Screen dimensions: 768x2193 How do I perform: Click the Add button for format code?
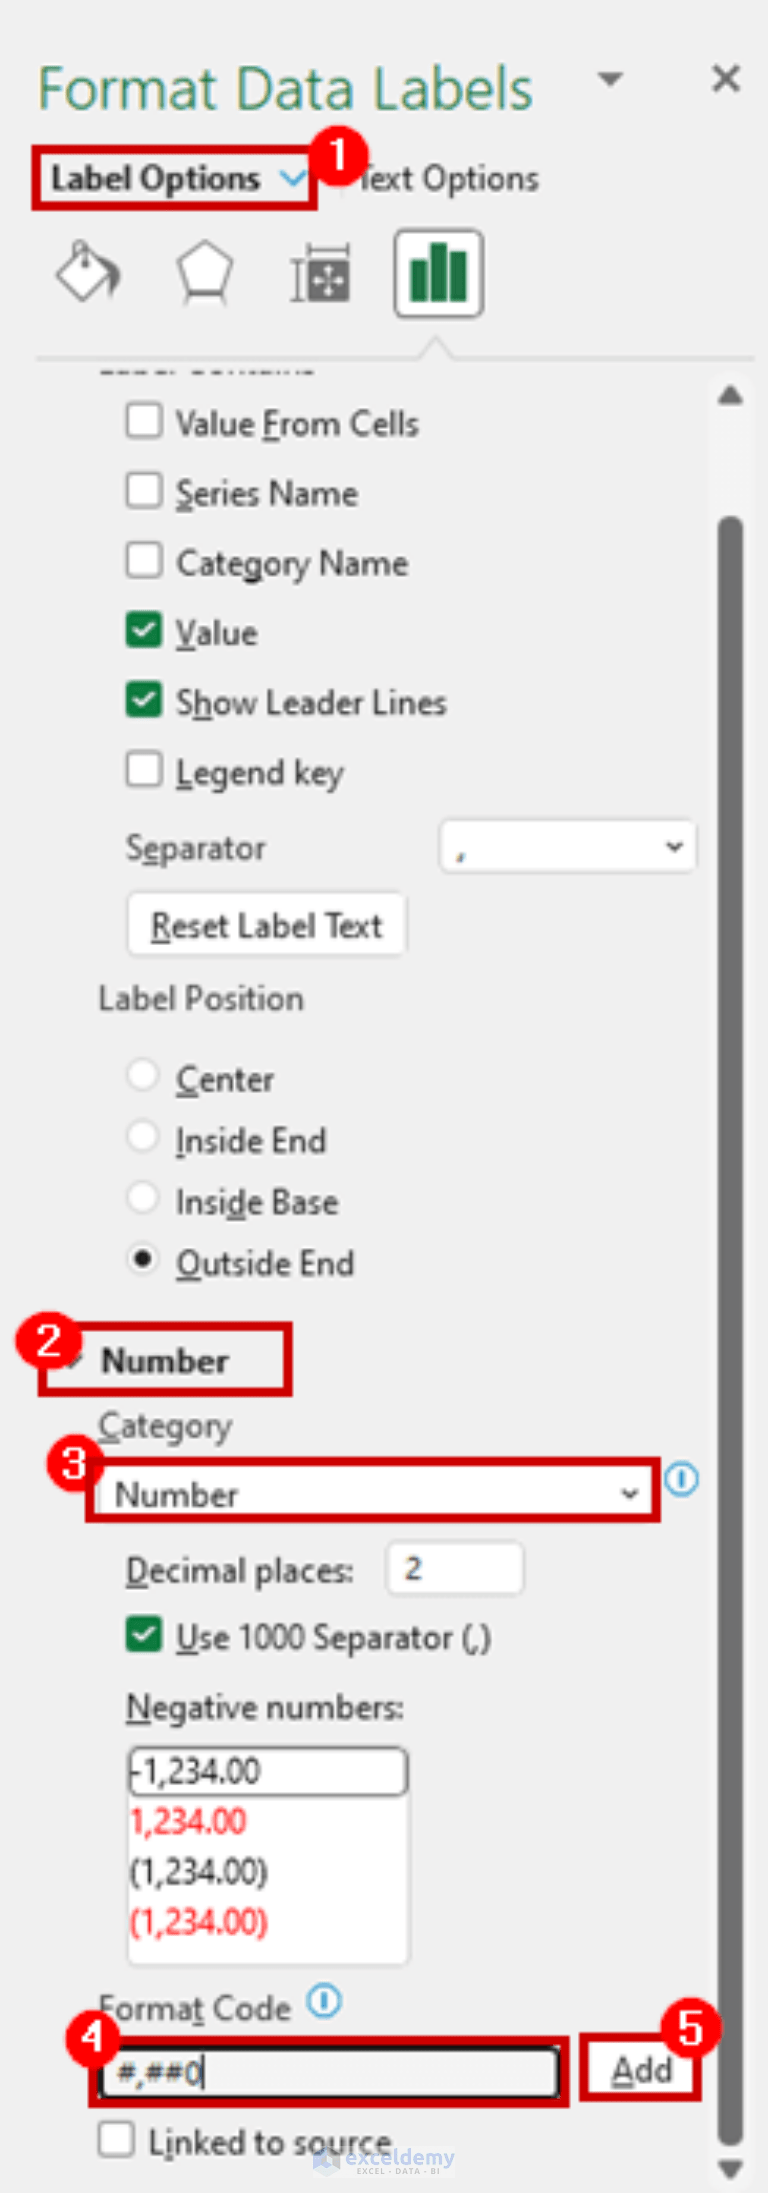pyautogui.click(x=641, y=2069)
